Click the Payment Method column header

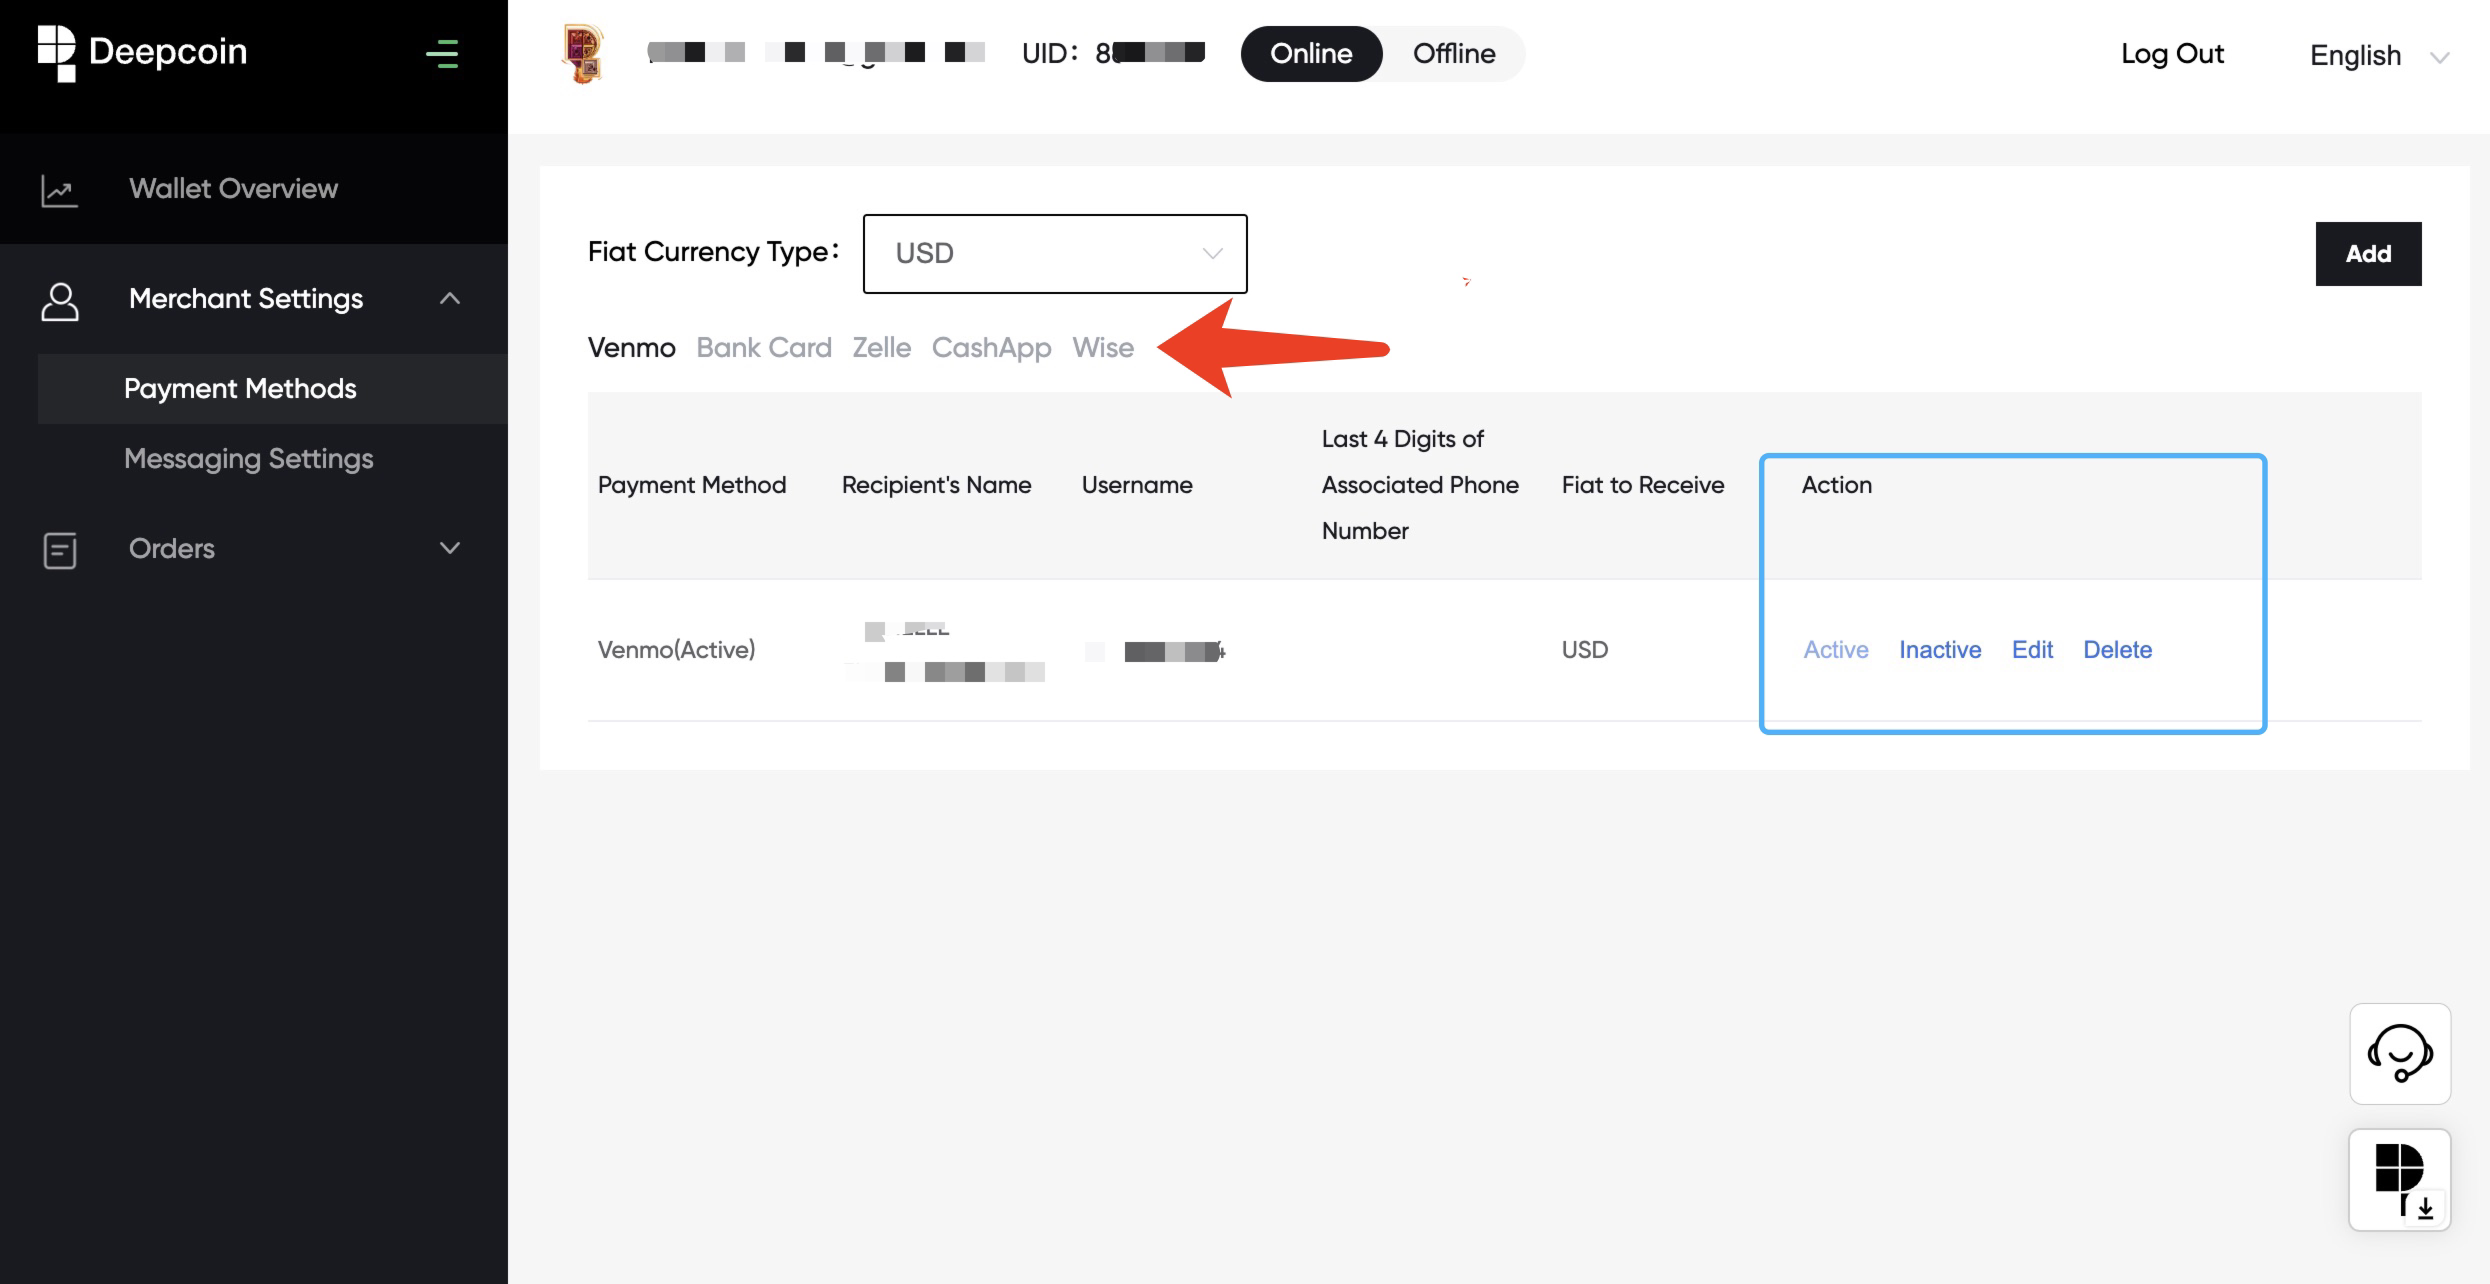click(x=692, y=485)
